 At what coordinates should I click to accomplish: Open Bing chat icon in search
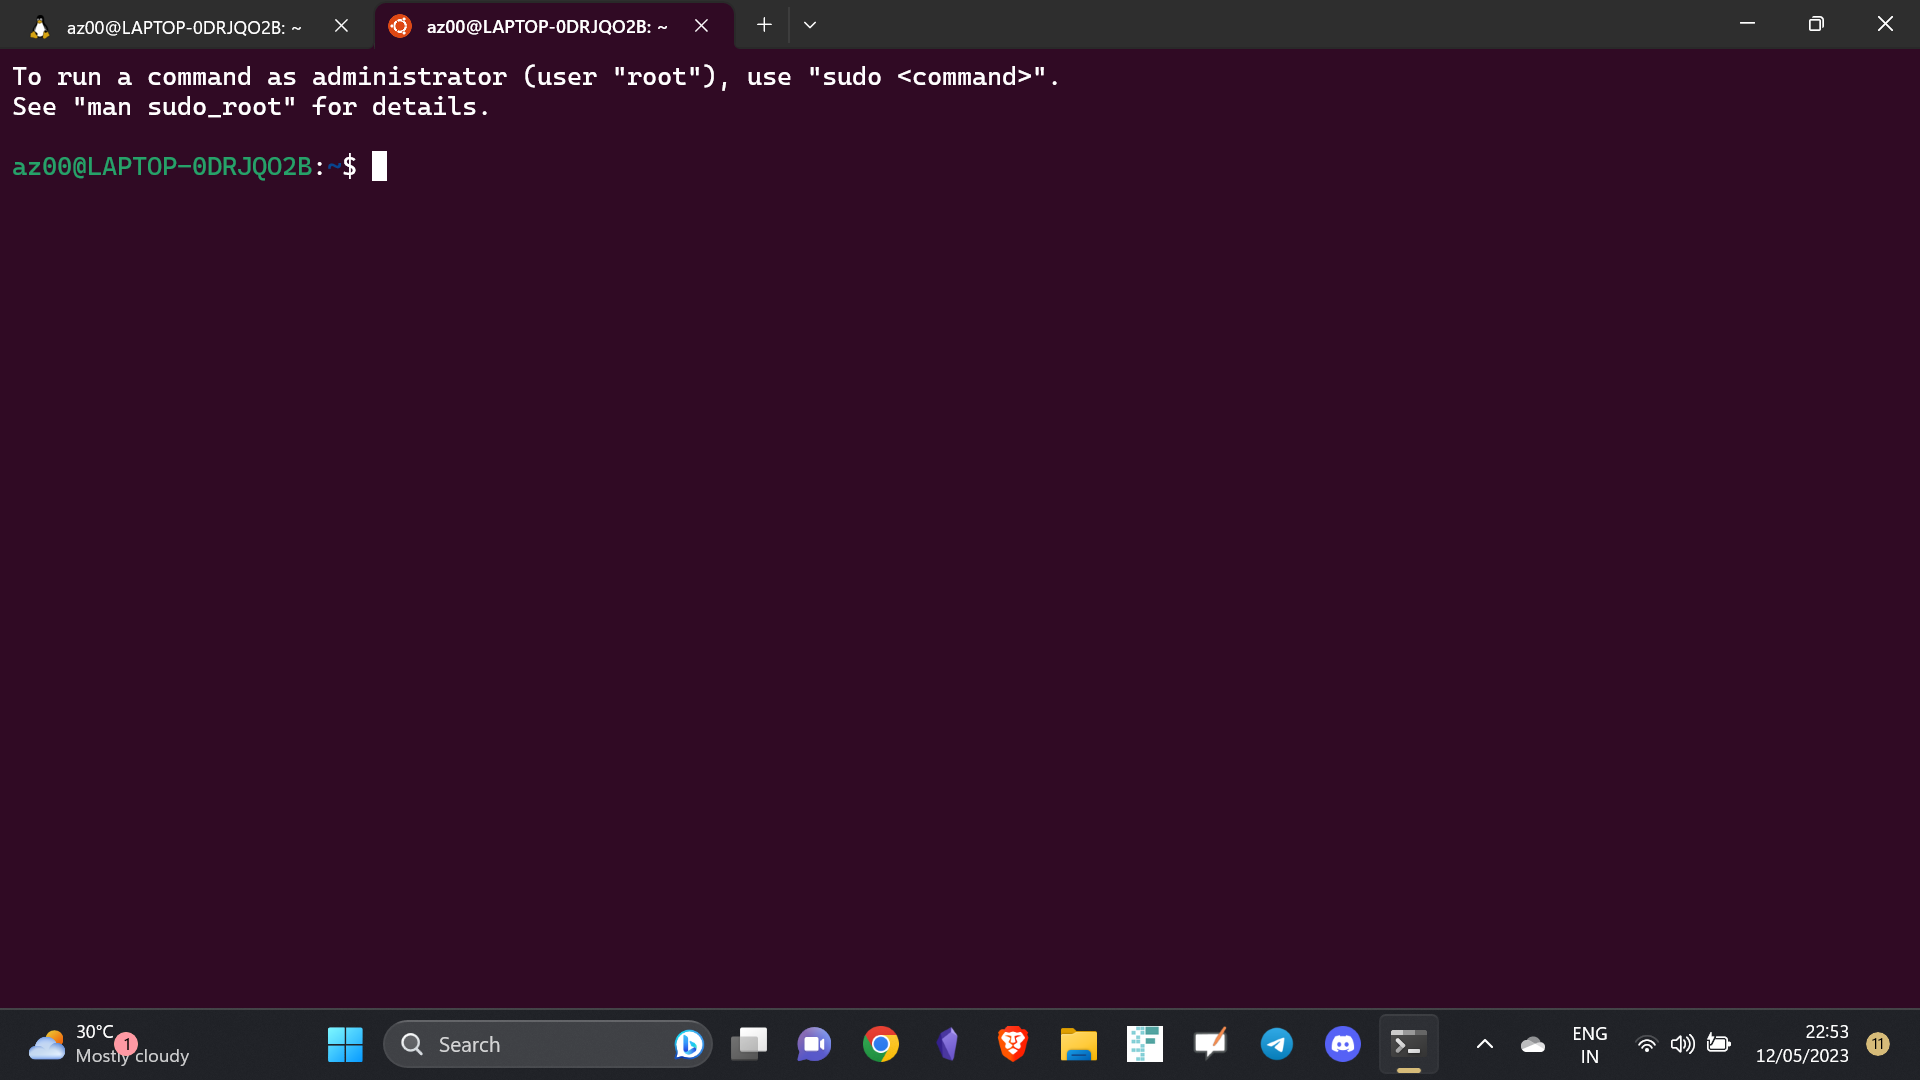[688, 1044]
